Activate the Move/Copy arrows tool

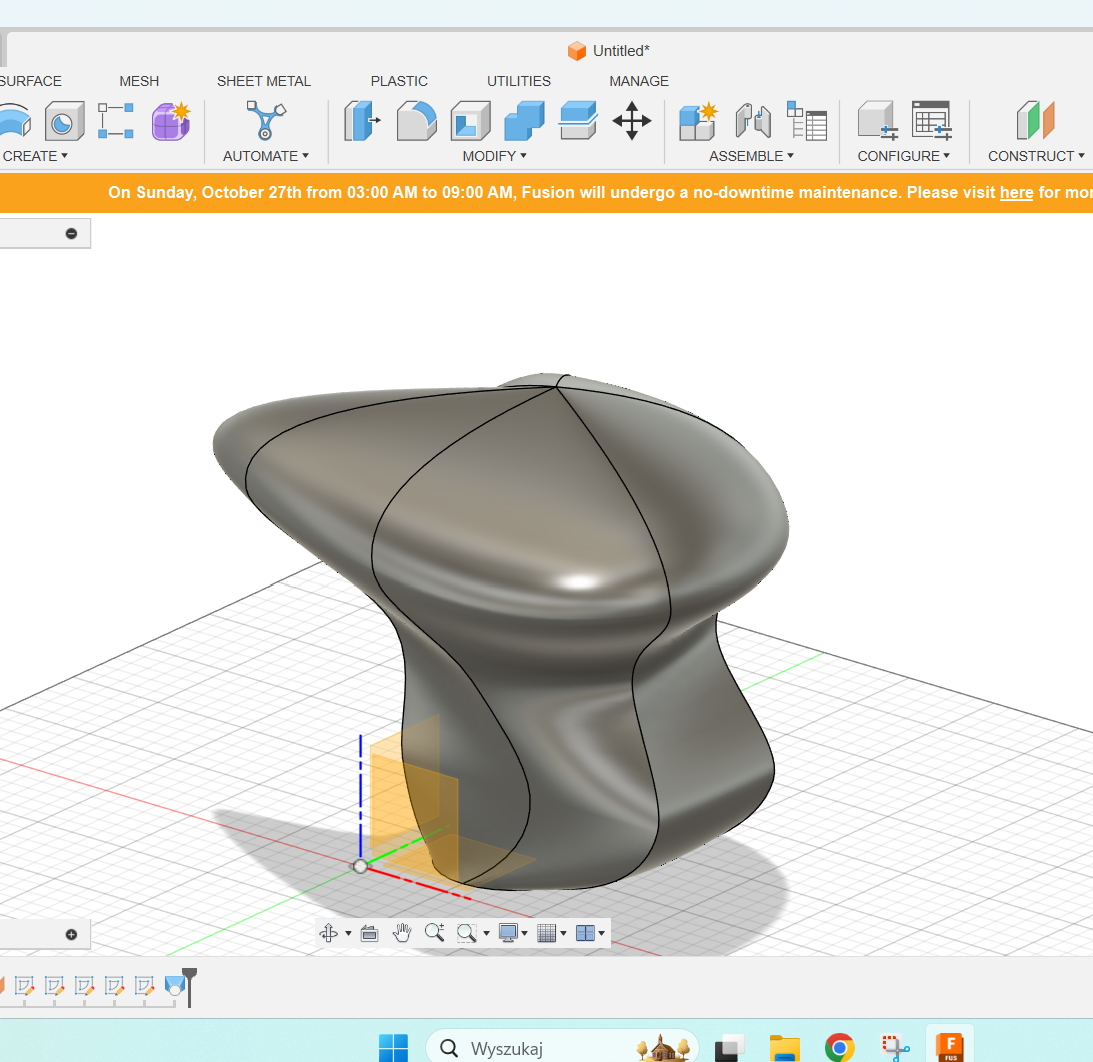coord(632,121)
